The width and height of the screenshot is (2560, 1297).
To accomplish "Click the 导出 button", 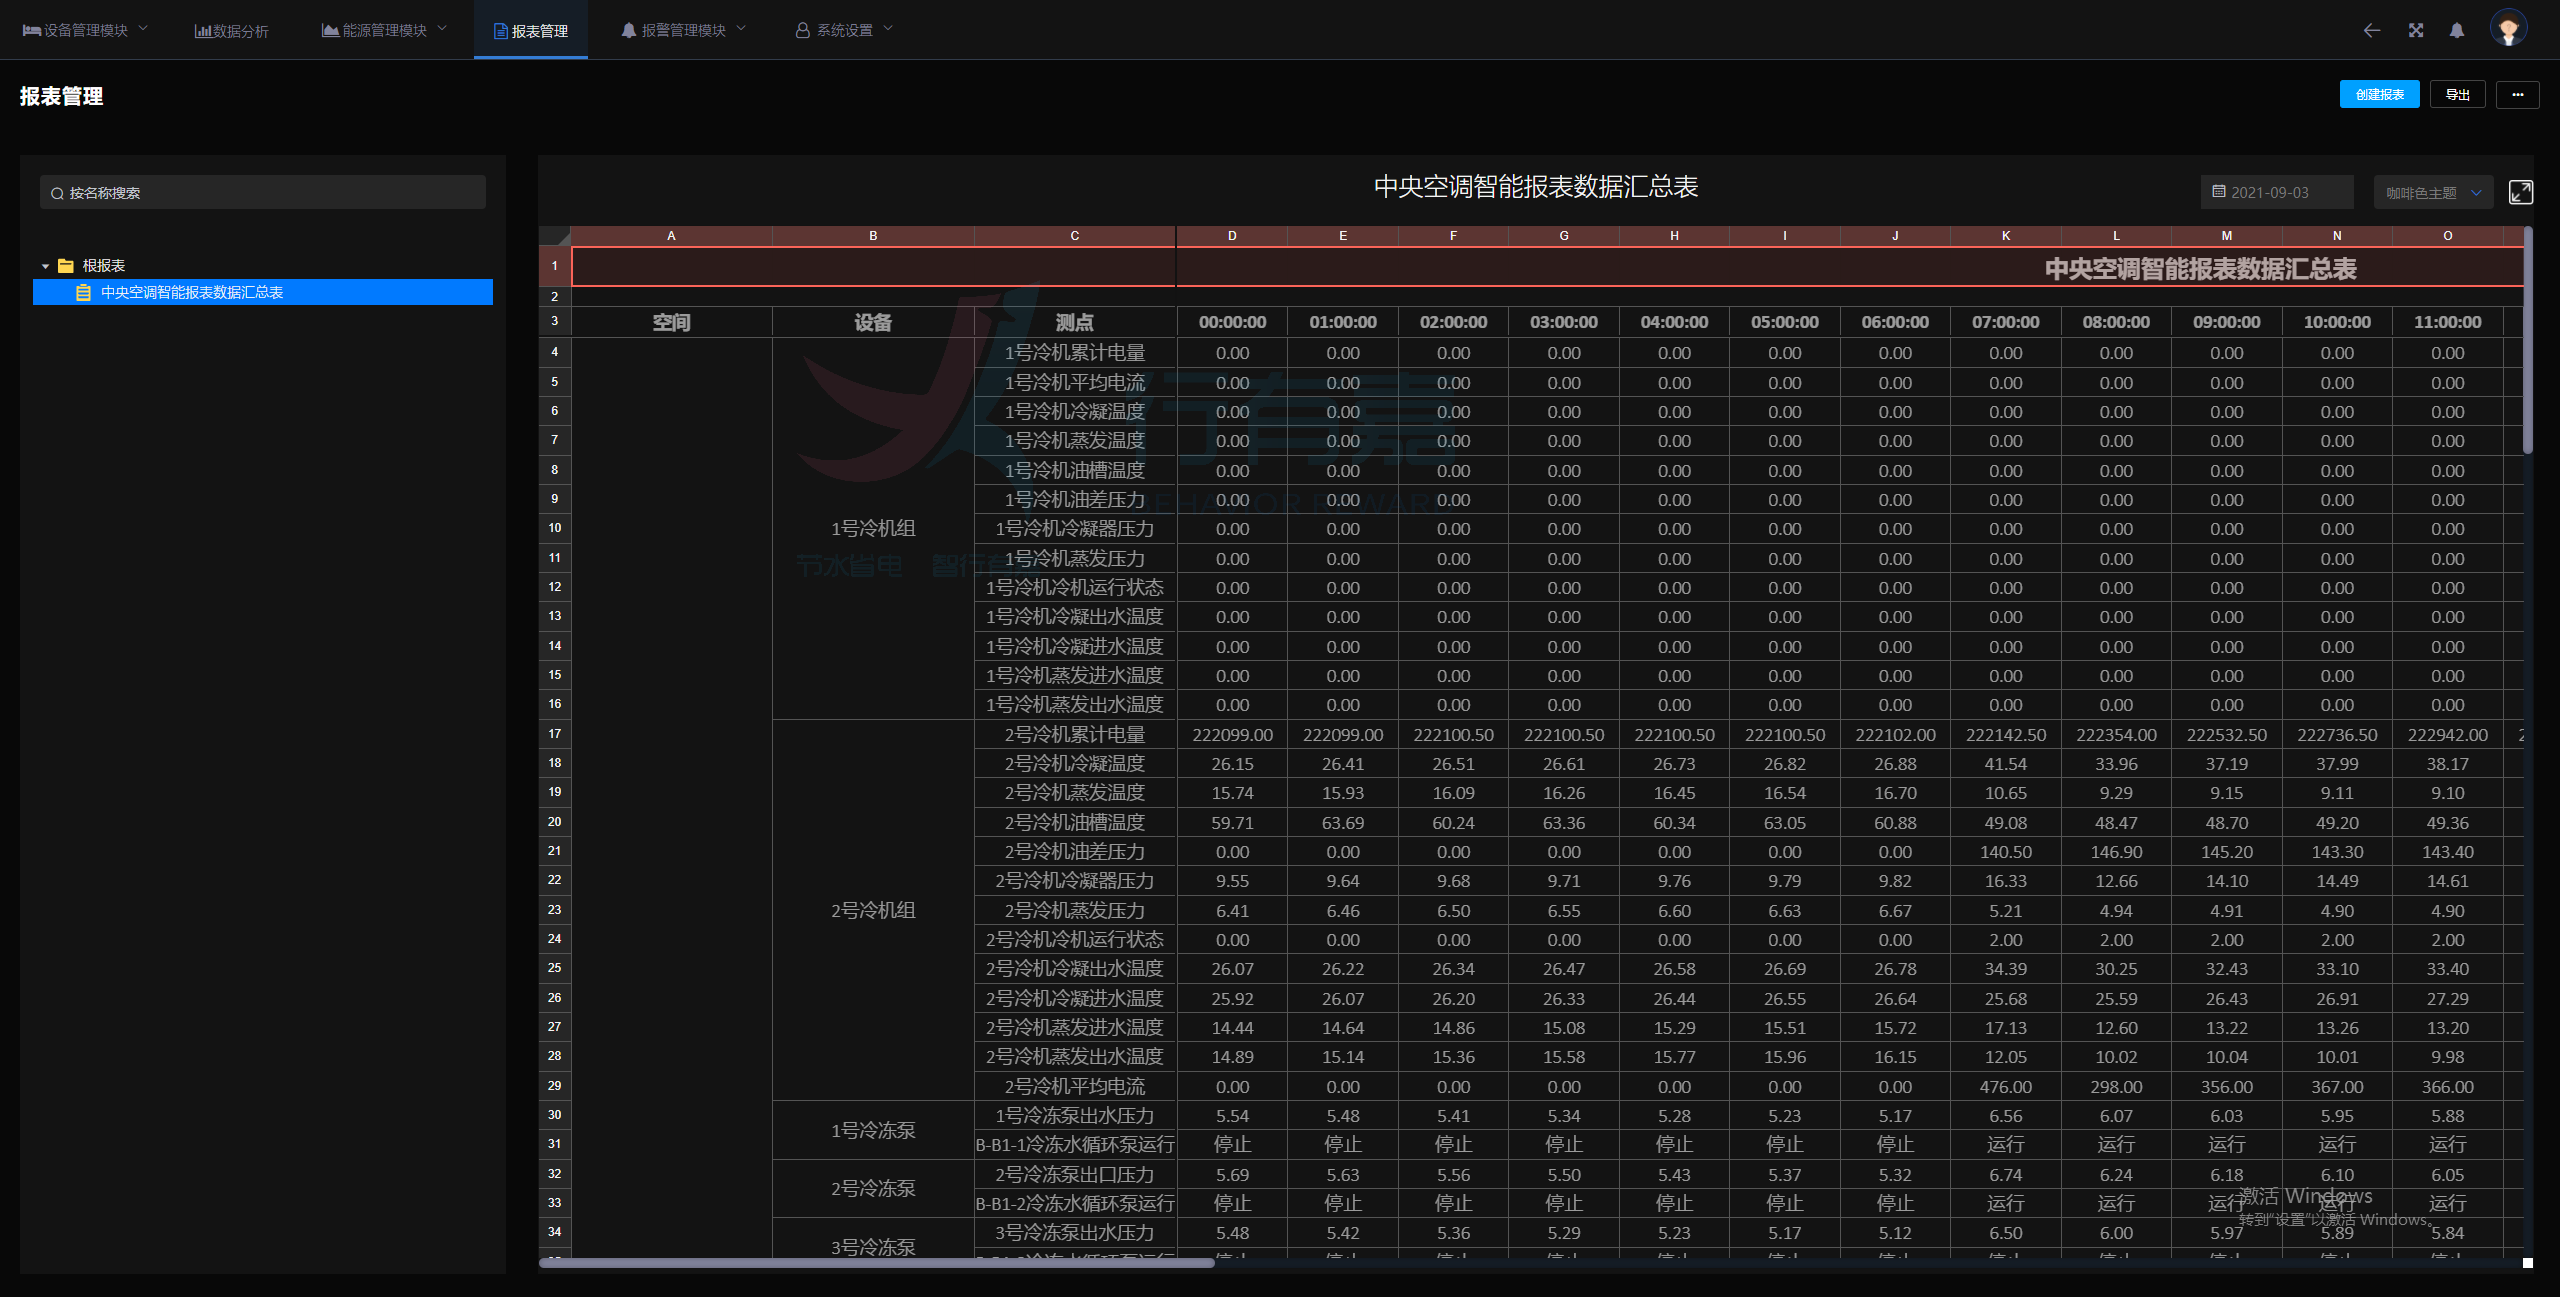I will (2458, 94).
